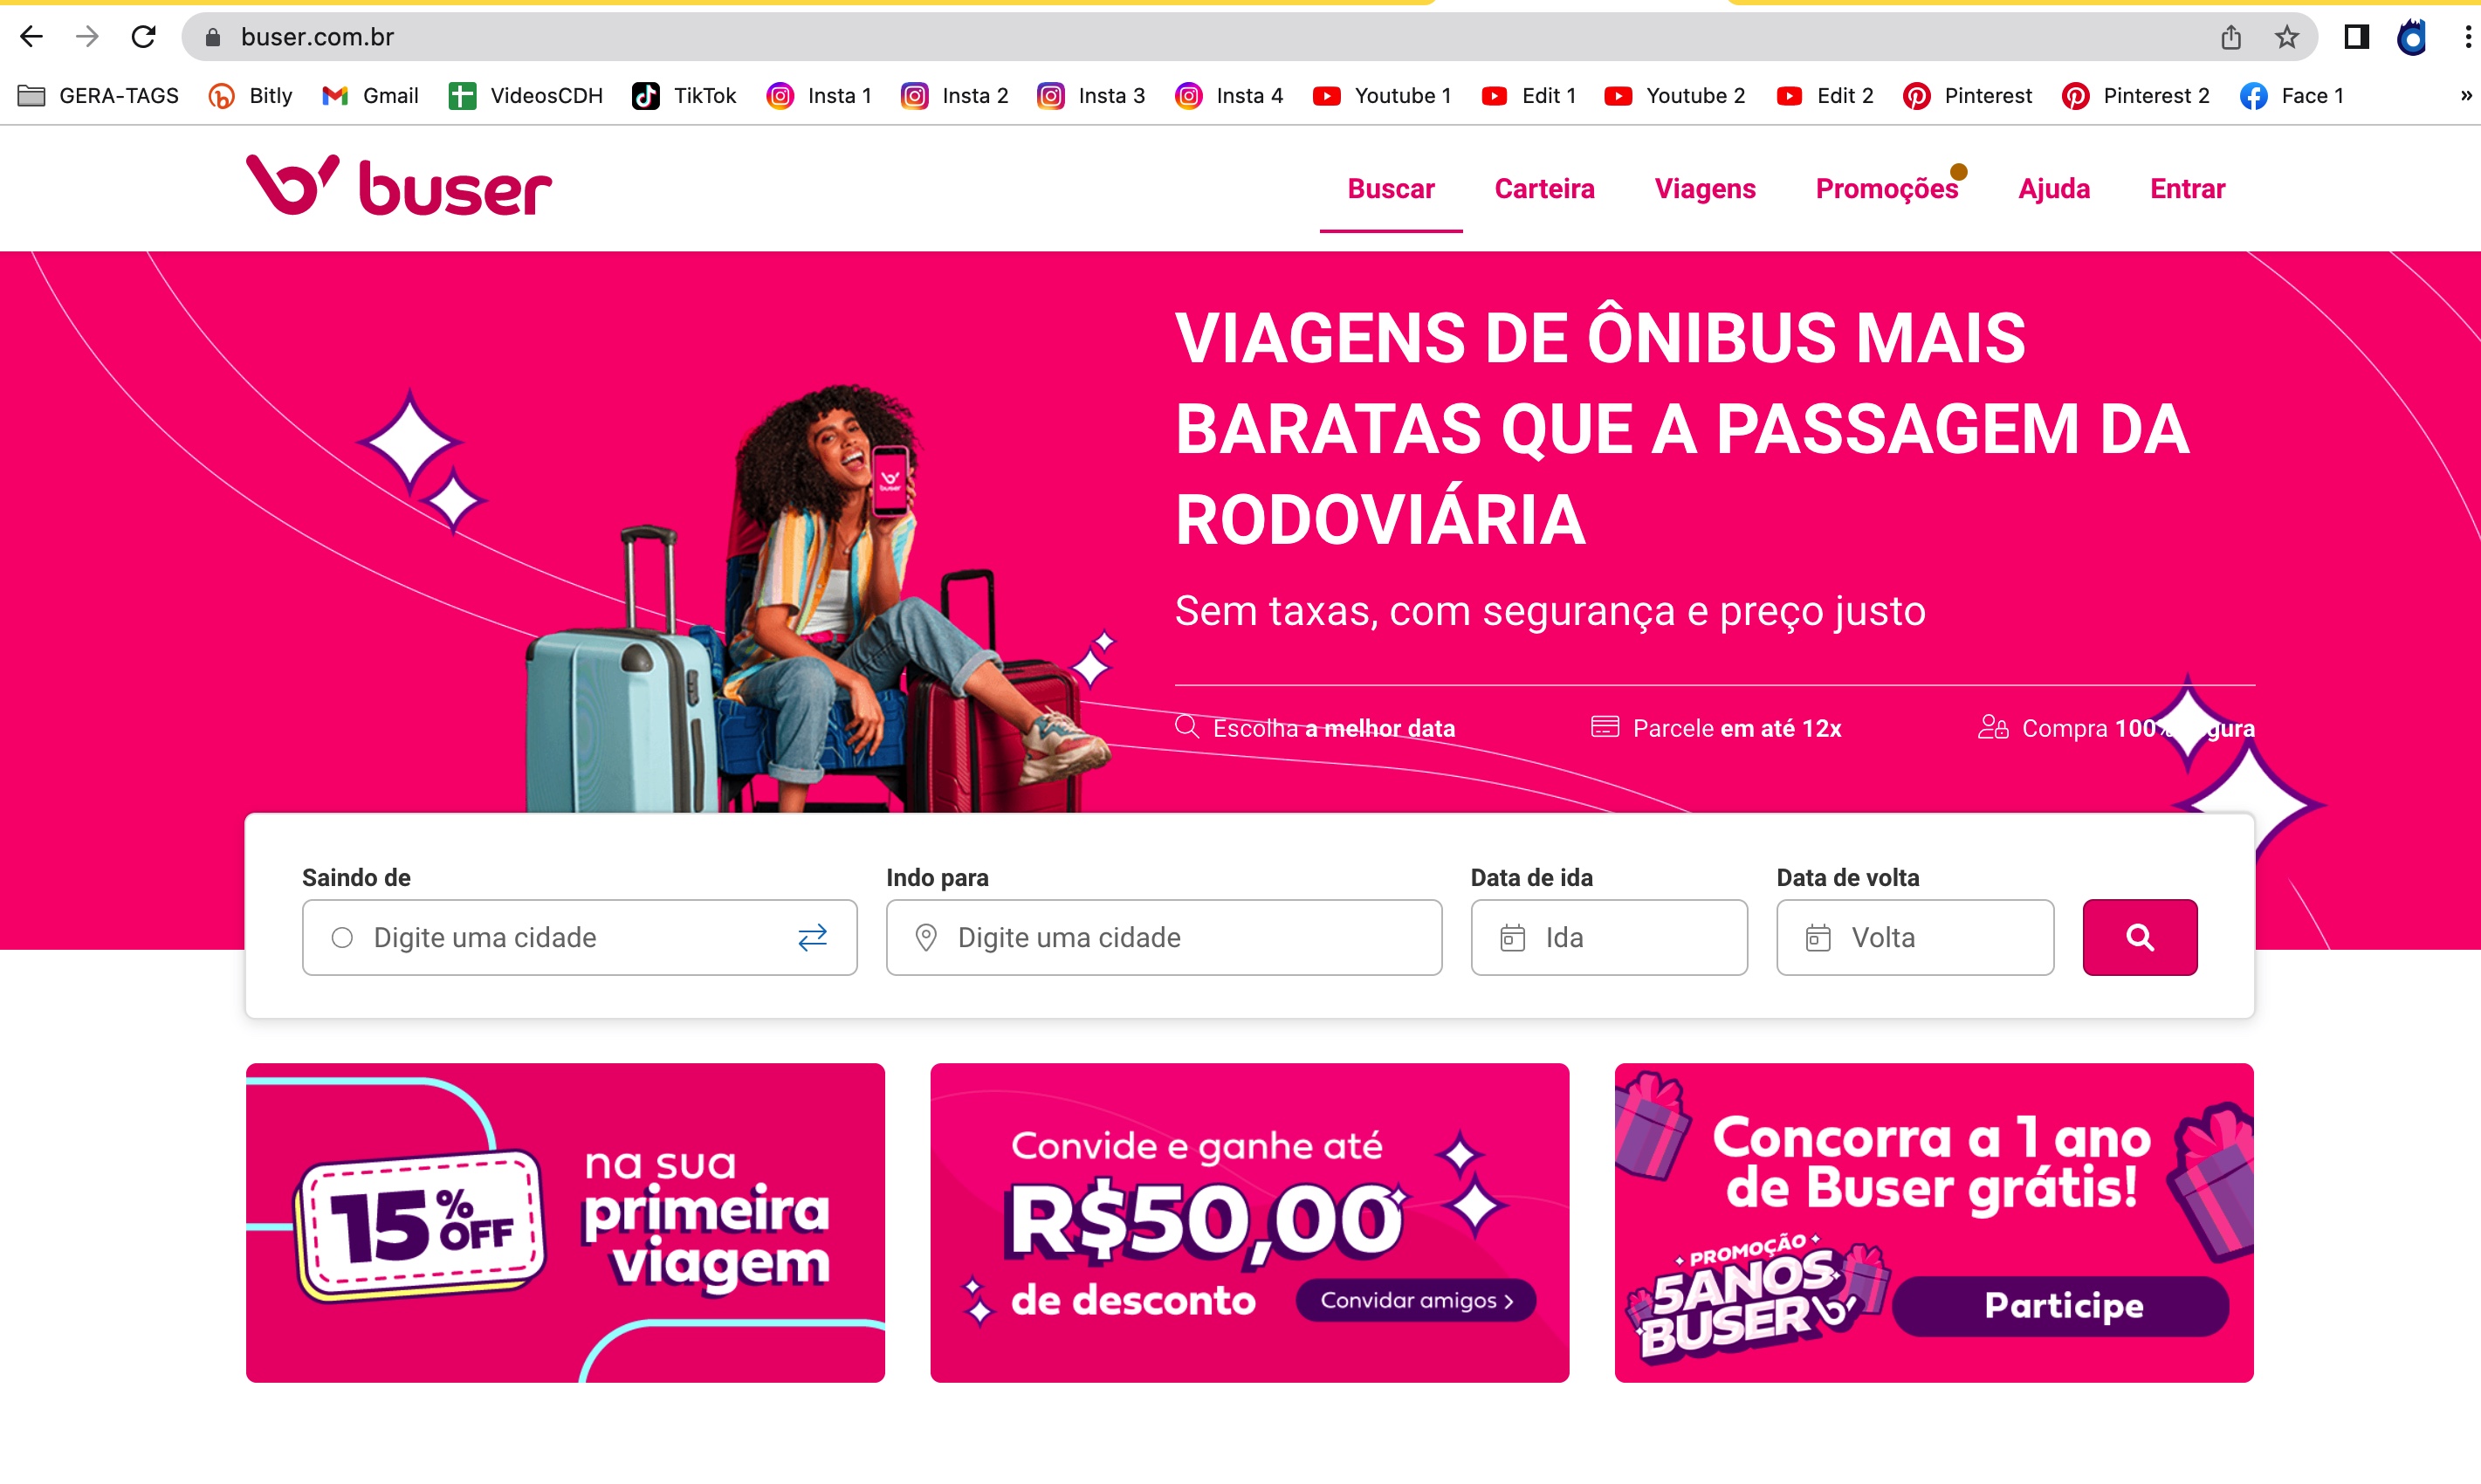Expand hidden bookmarks chevron
This screenshot has height=1484, width=2481.
click(2466, 96)
